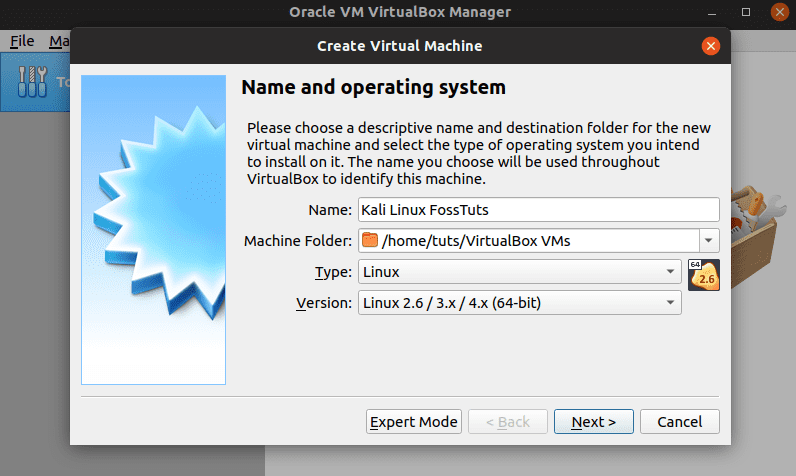
Task: Click the Name field containing Kali Linux FossTuts
Action: coord(539,210)
